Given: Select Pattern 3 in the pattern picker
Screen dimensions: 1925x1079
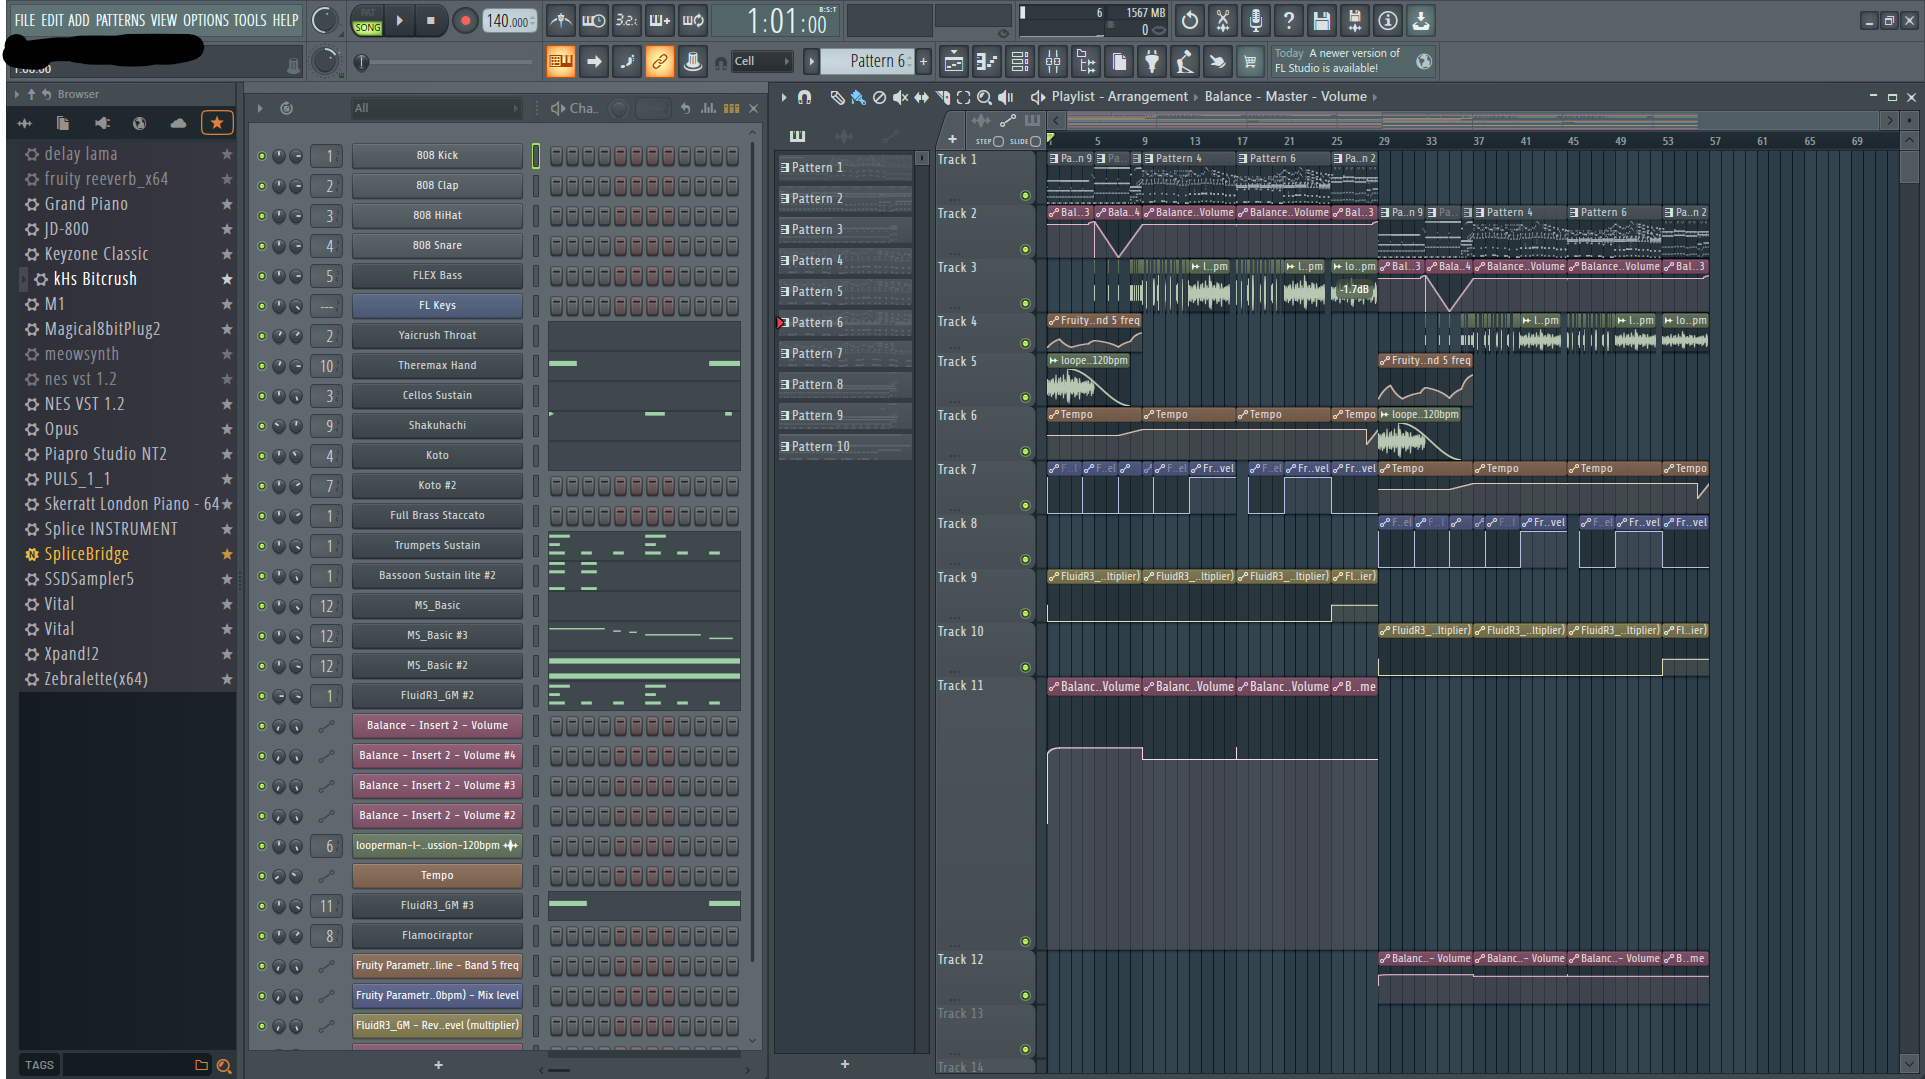Looking at the screenshot, I should pos(817,230).
